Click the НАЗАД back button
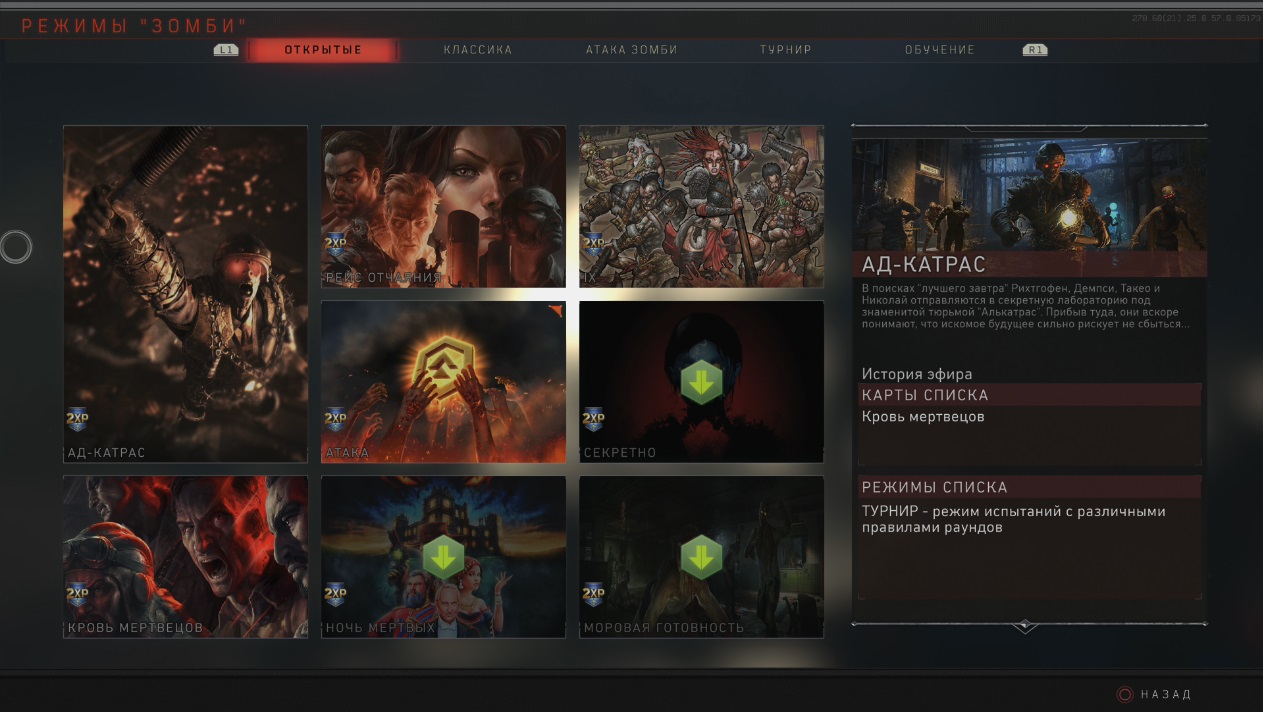Screen dimensions: 1263x712 [x=1166, y=694]
